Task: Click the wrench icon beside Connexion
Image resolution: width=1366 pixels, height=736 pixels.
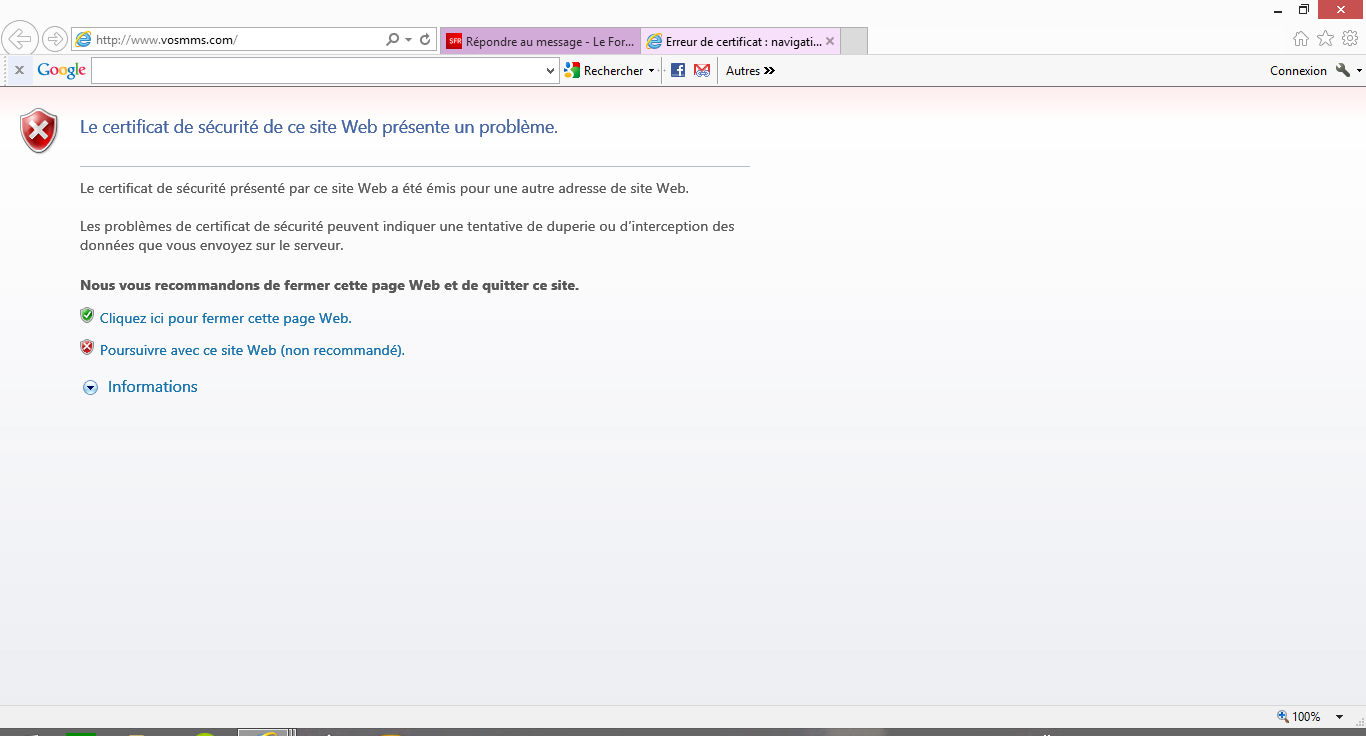Action: pos(1341,70)
